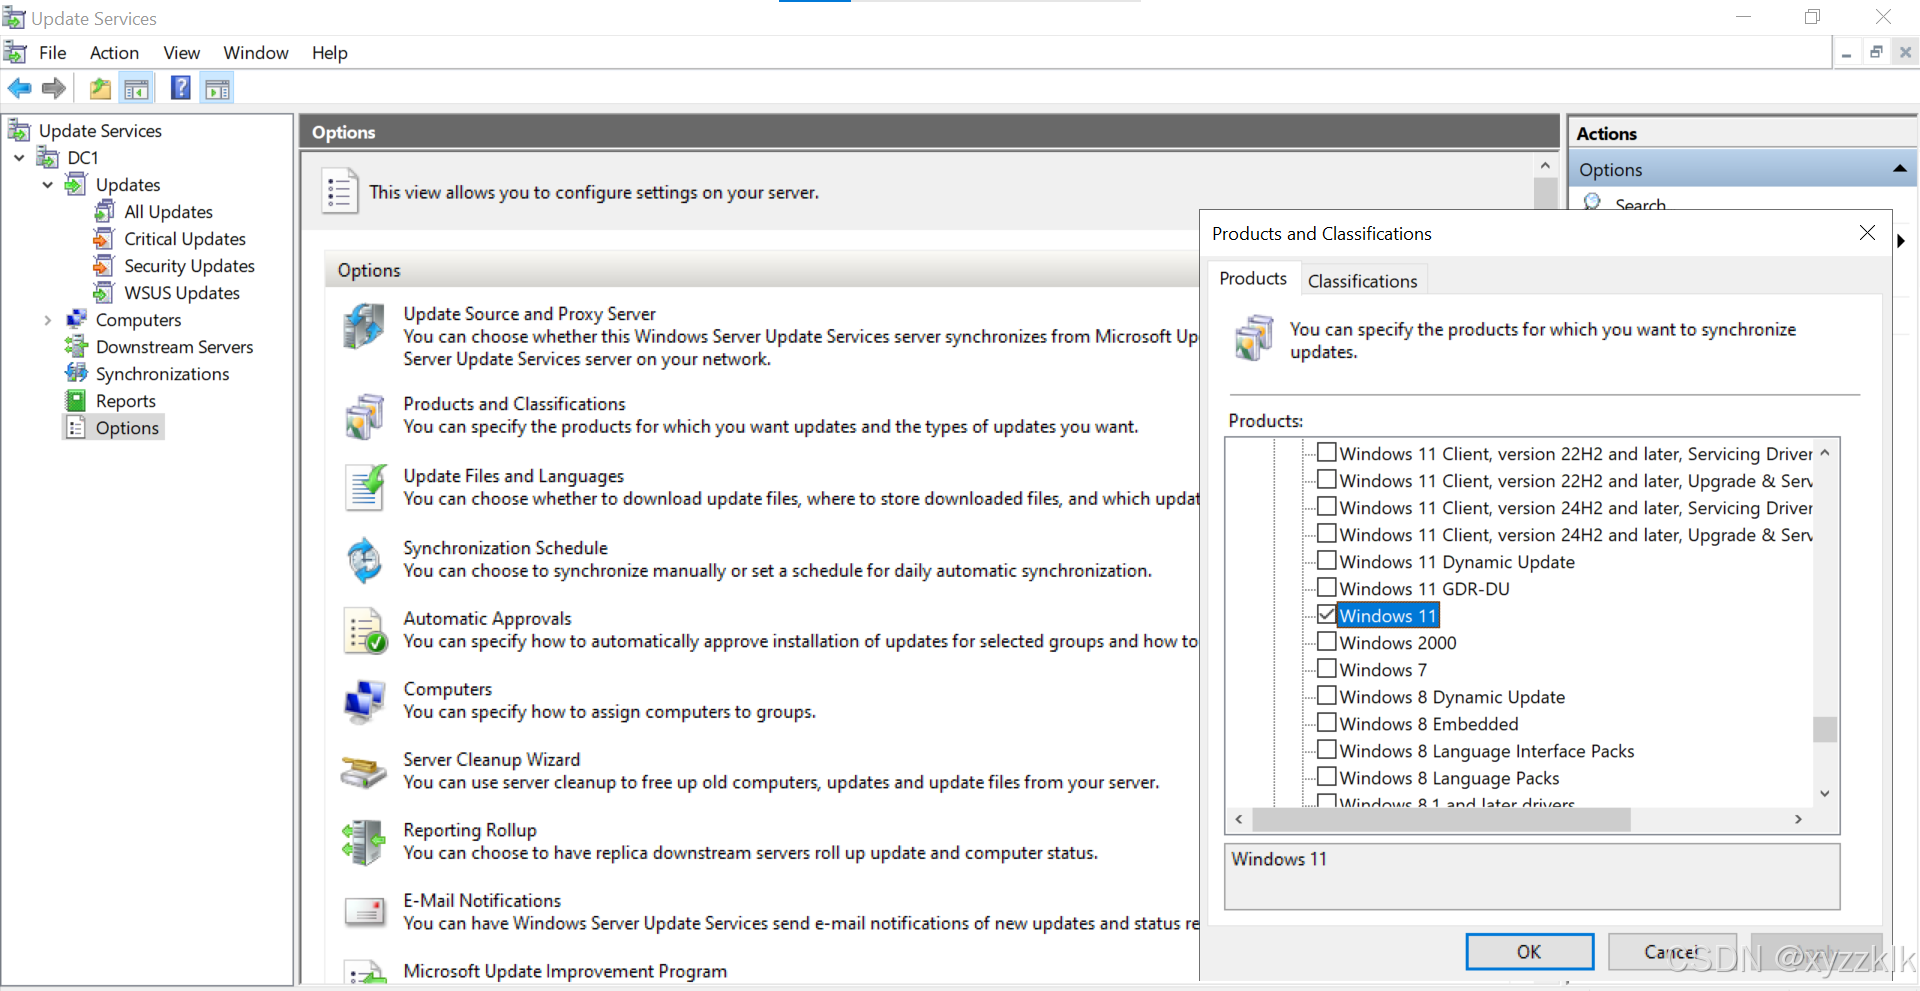Open the View menu
The width and height of the screenshot is (1920, 991).
(x=182, y=53)
